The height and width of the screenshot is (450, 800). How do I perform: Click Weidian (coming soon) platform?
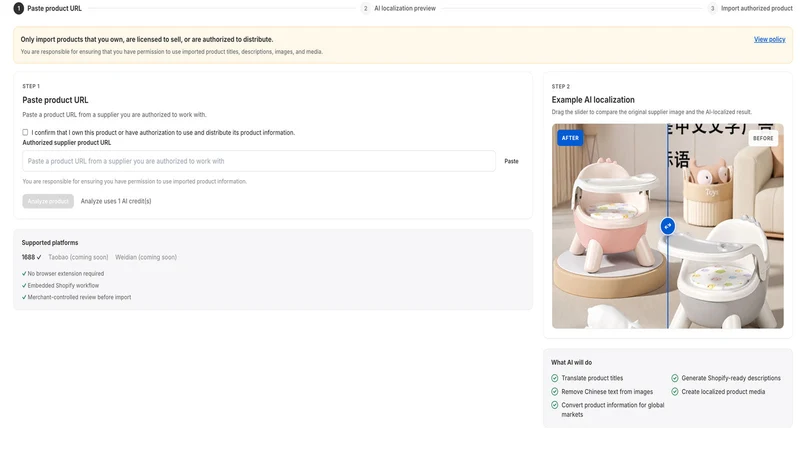(x=145, y=257)
